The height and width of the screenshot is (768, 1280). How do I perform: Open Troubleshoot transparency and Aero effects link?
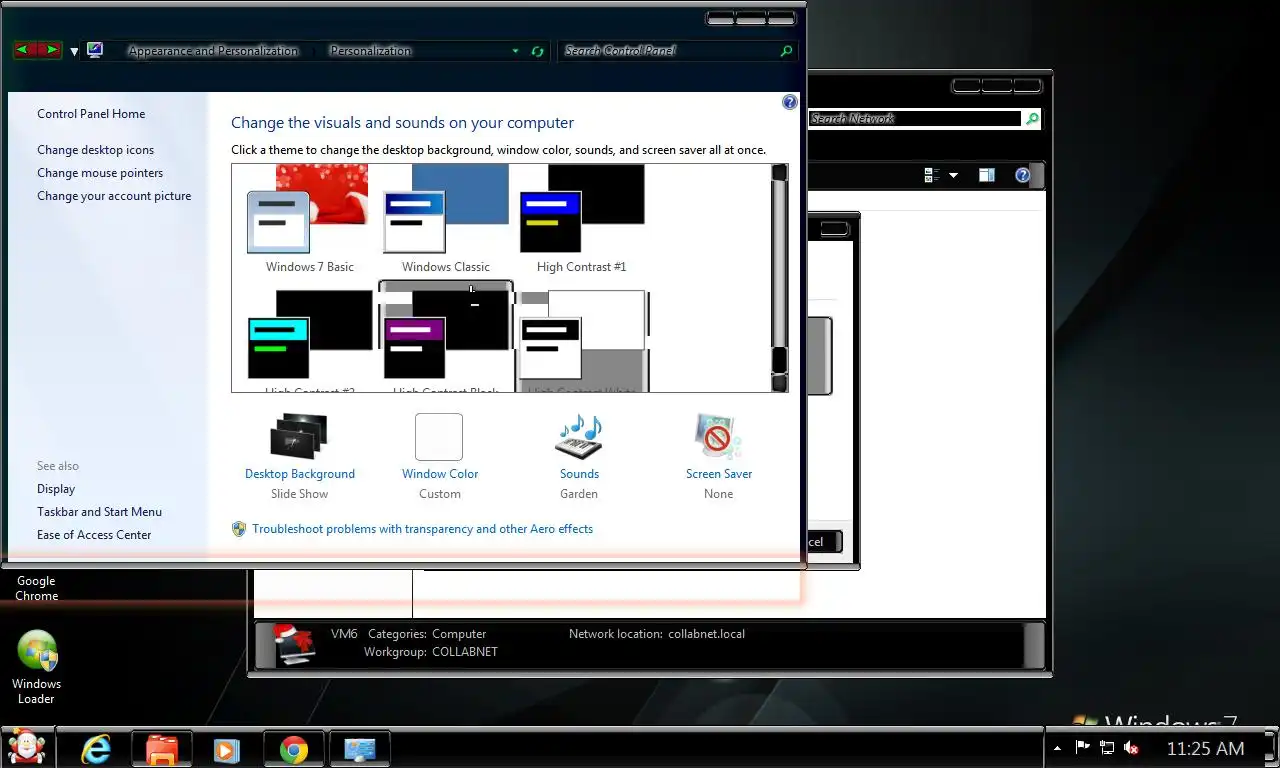[422, 529]
